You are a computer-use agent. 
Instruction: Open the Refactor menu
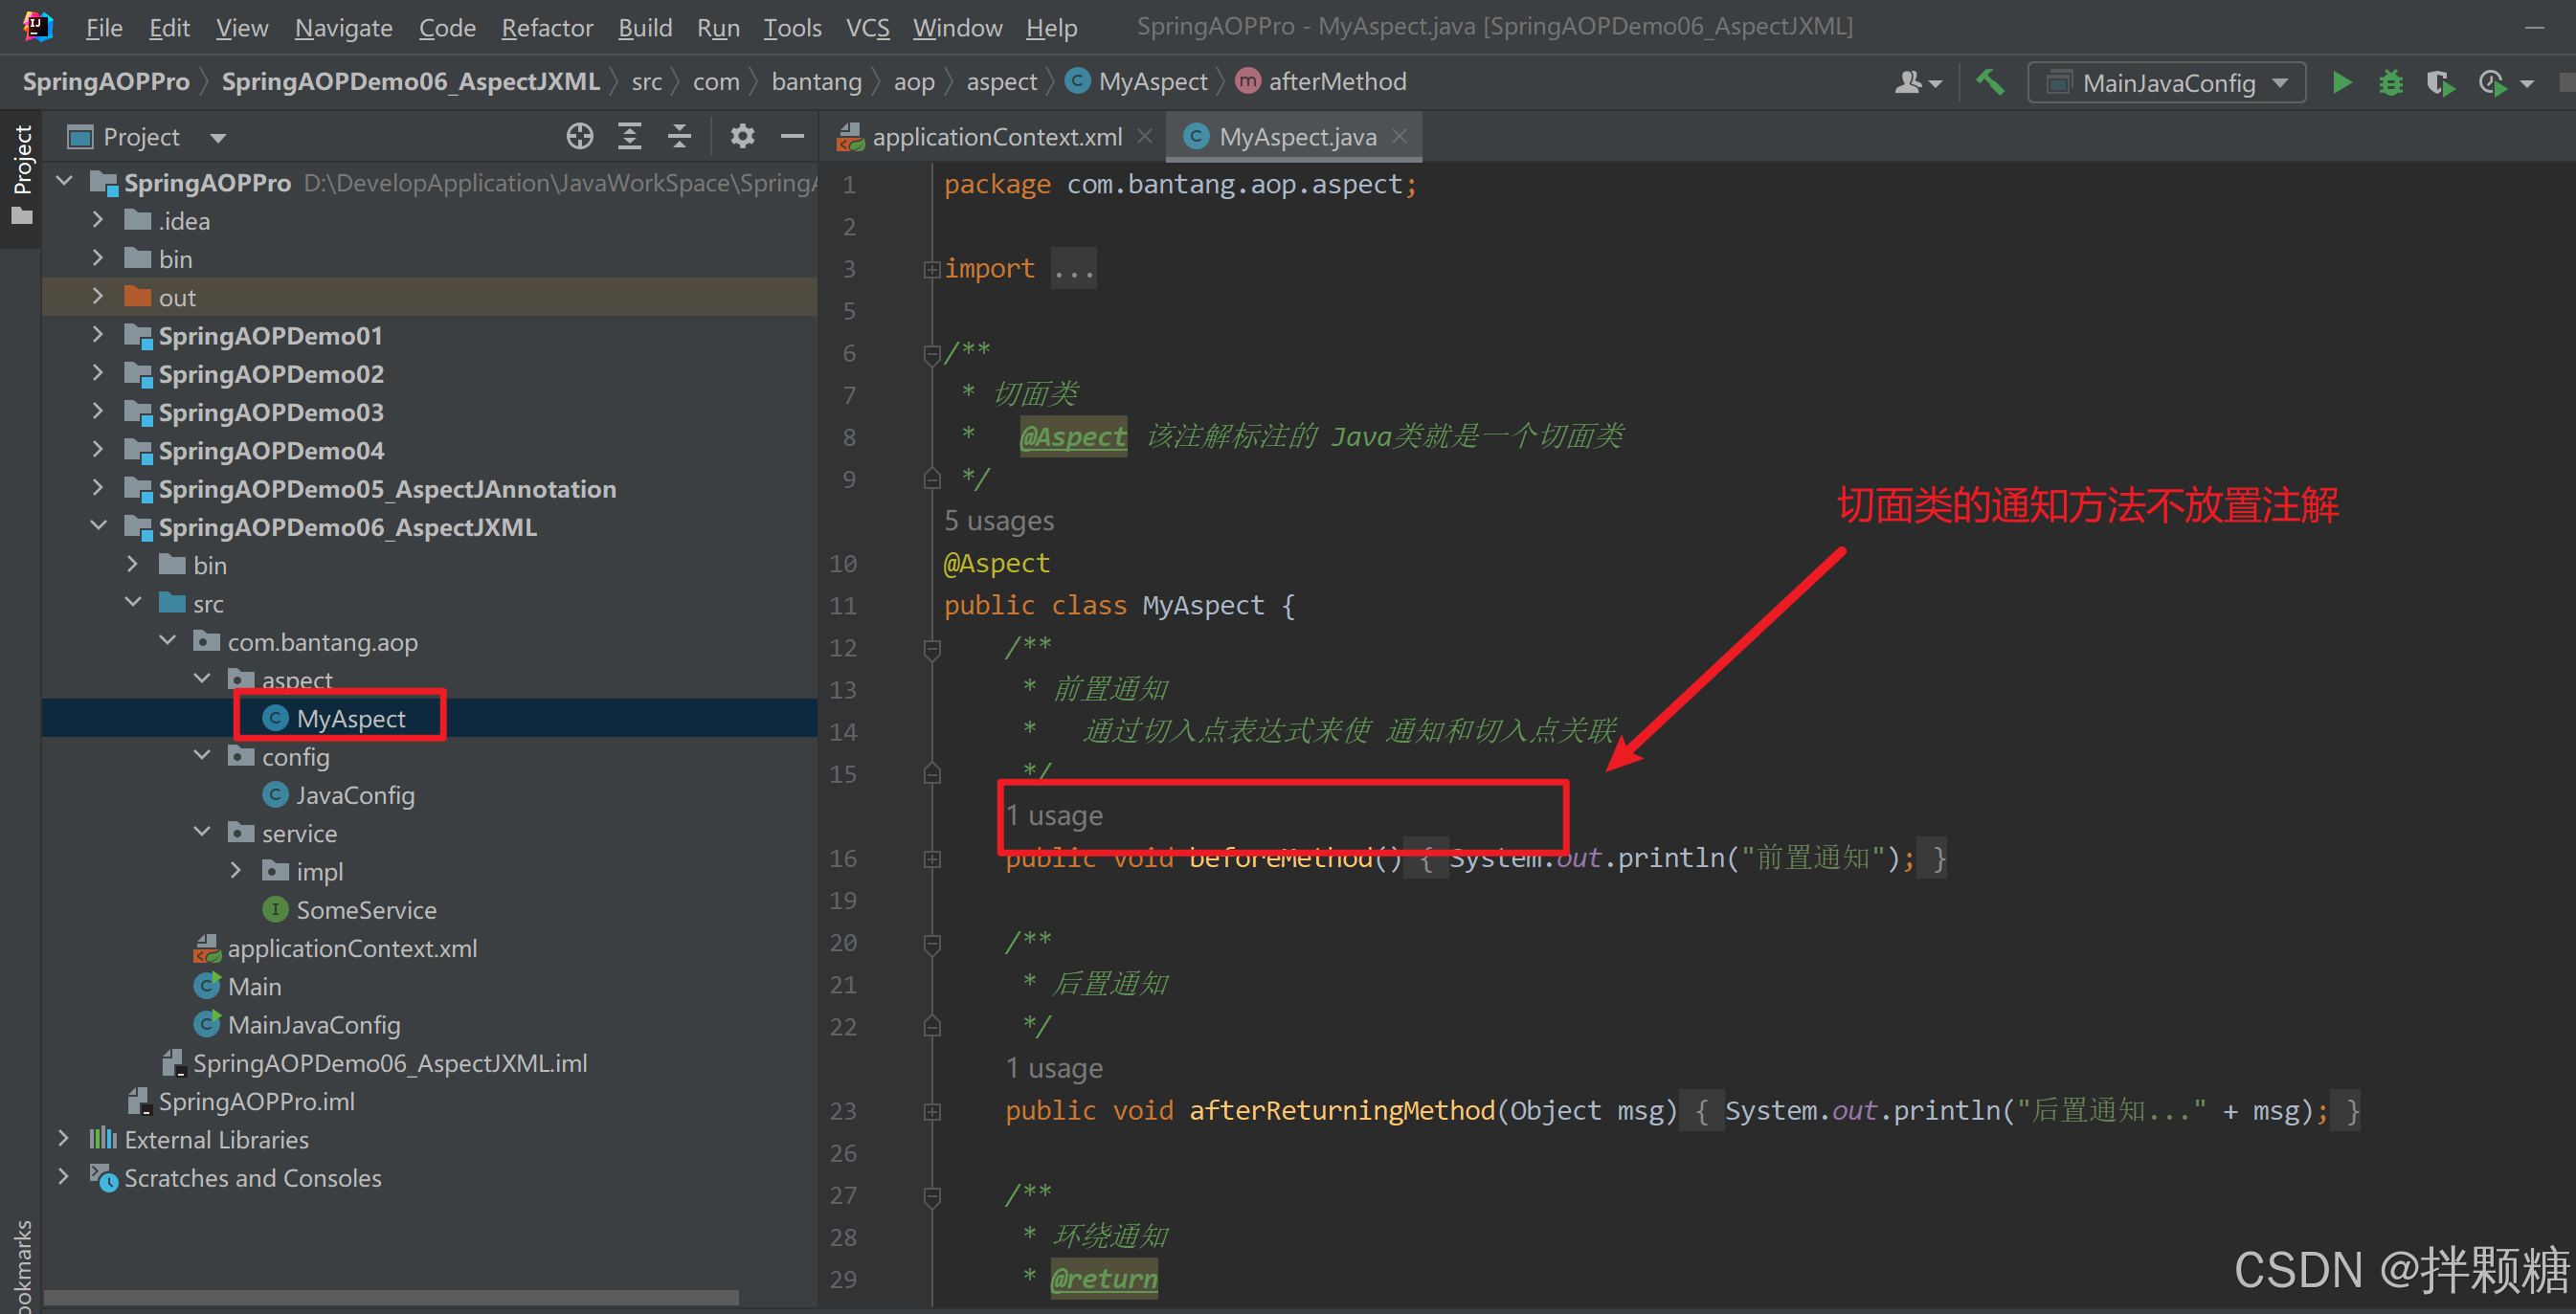[x=546, y=28]
